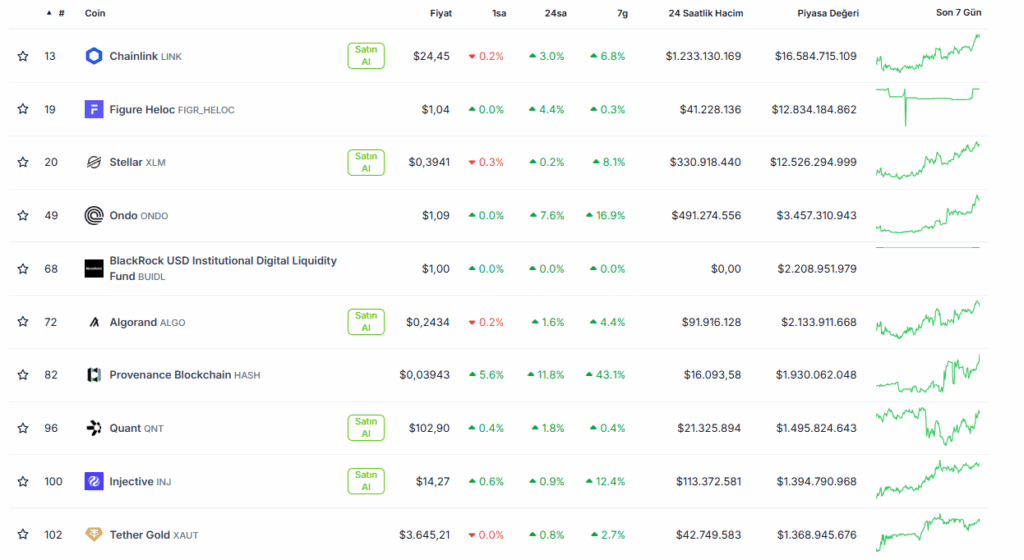Sort by the Piyasa Değeri column
This screenshot has width=1024, height=560.
click(827, 13)
